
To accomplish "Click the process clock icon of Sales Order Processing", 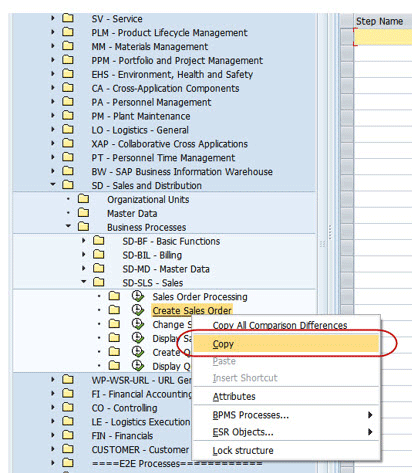I will 138,296.
